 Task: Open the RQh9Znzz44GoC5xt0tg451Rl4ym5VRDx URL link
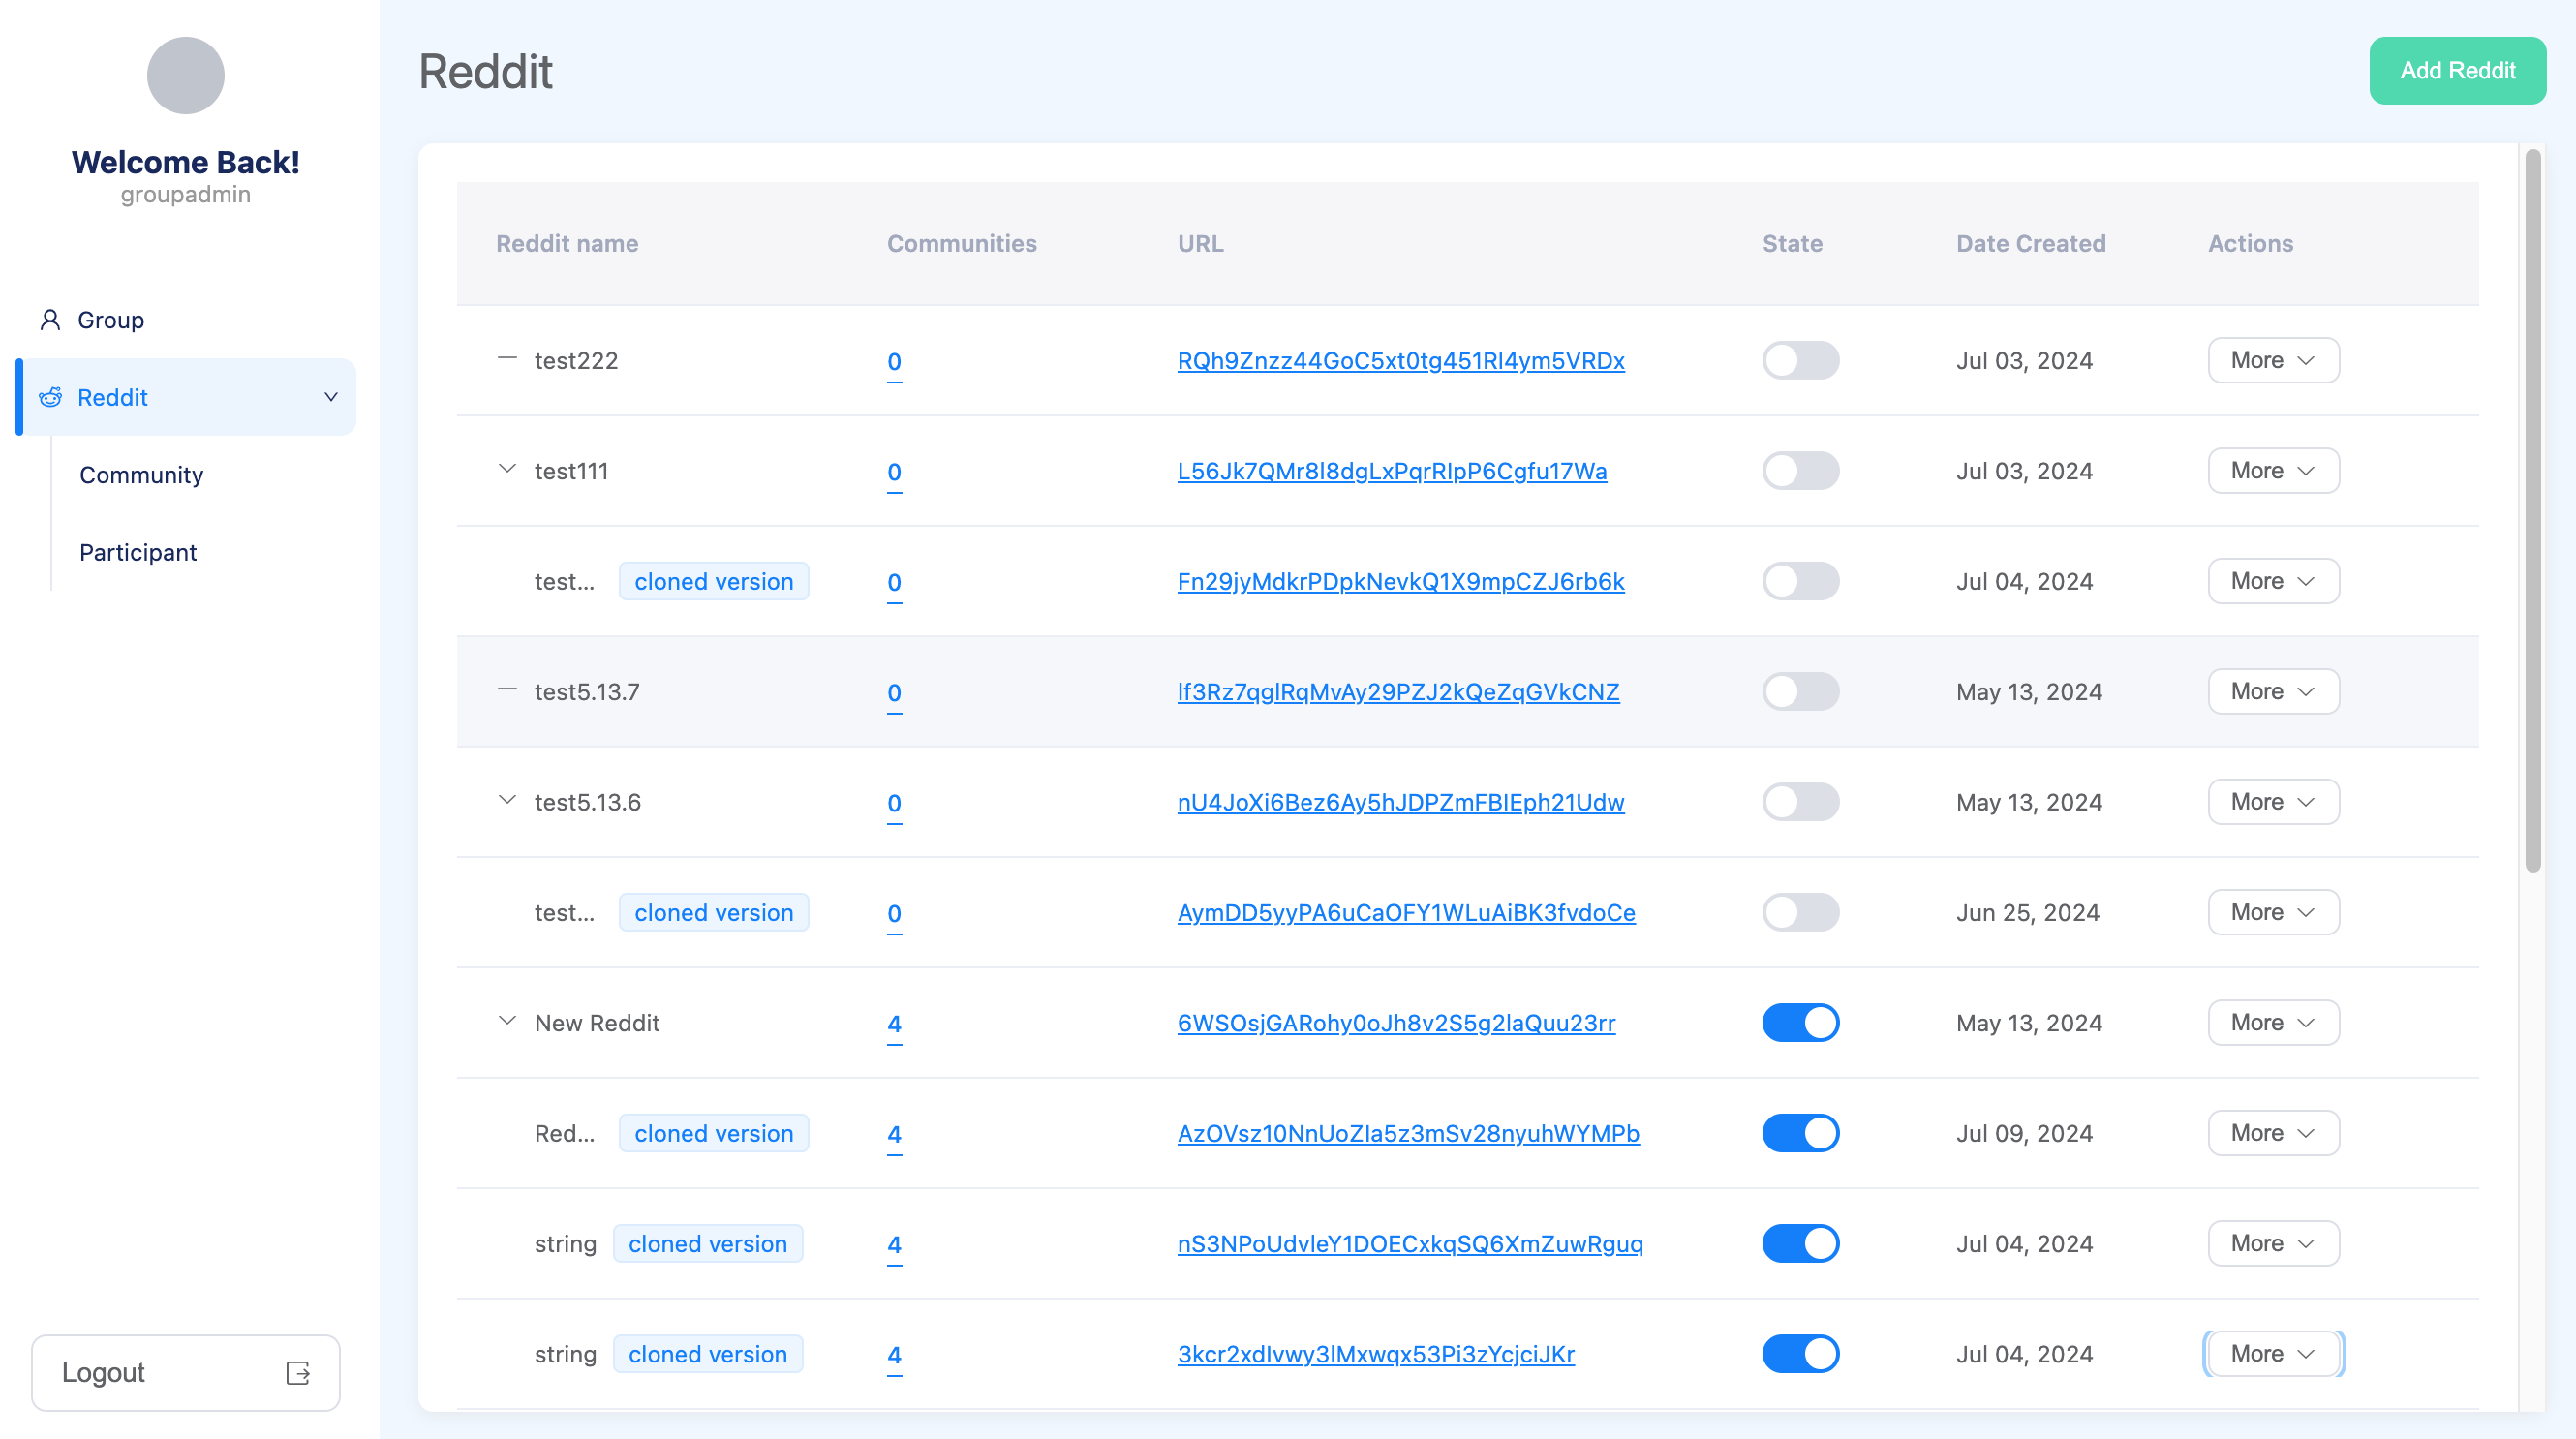[1400, 361]
